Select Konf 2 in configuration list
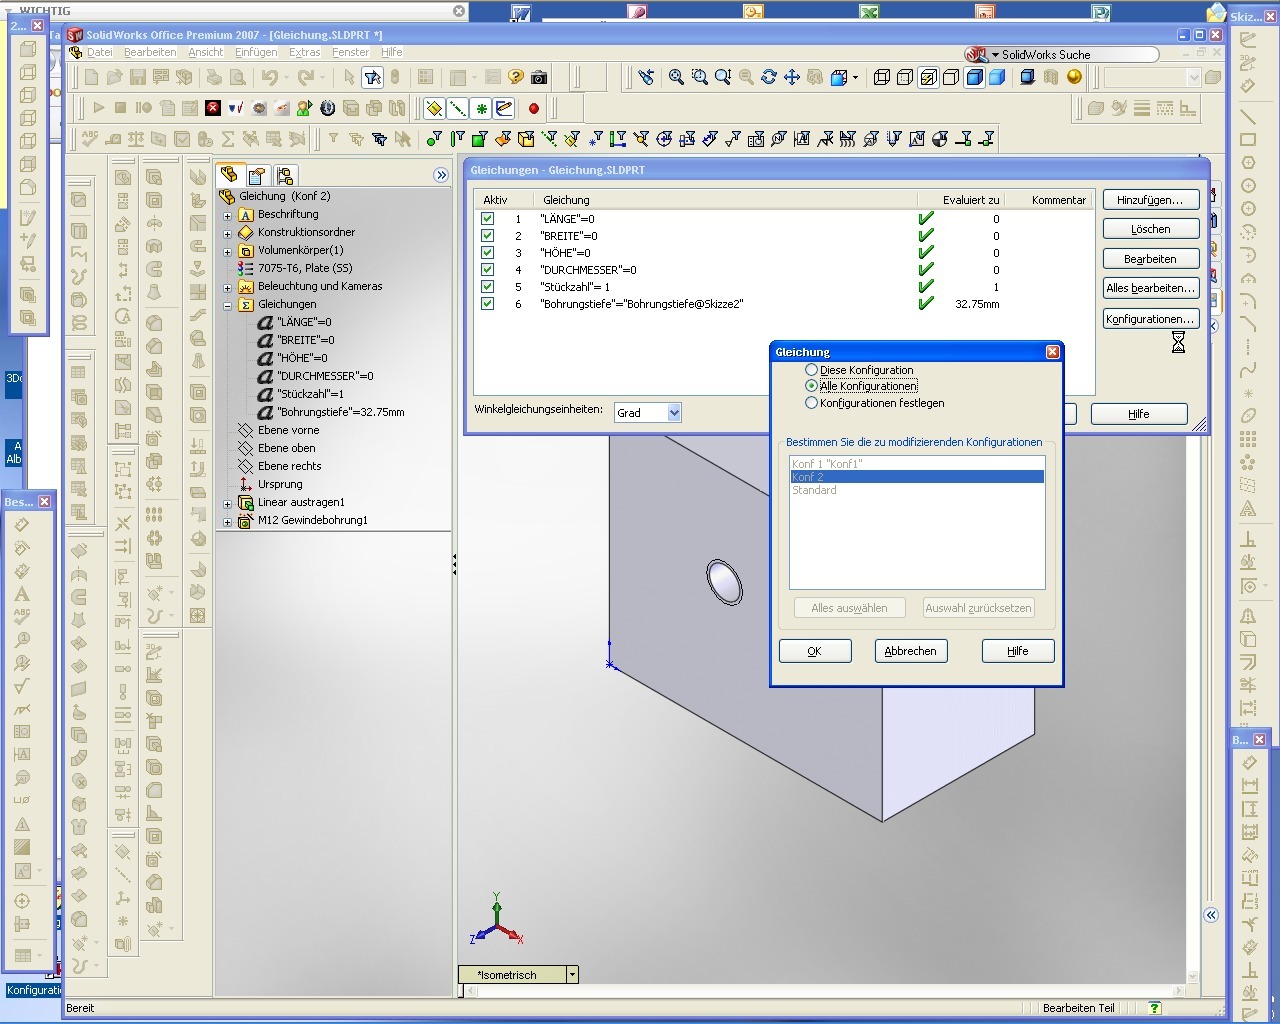The height and width of the screenshot is (1024, 1280). point(917,477)
